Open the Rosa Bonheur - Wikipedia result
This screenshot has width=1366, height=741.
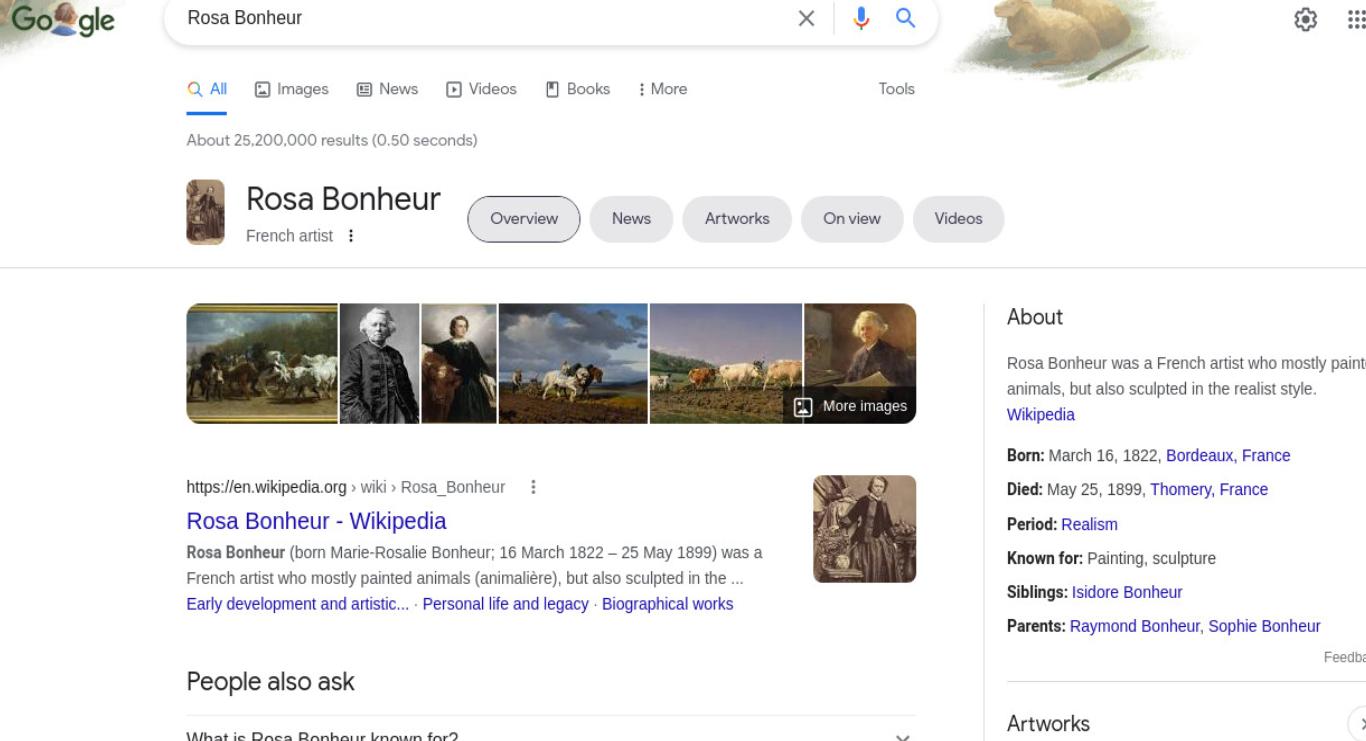pyautogui.click(x=316, y=521)
